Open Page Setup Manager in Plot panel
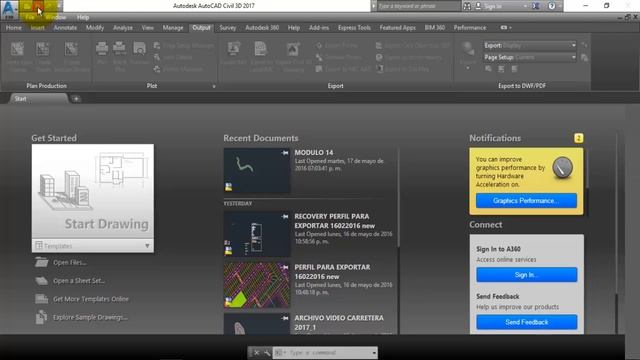 pos(184,46)
